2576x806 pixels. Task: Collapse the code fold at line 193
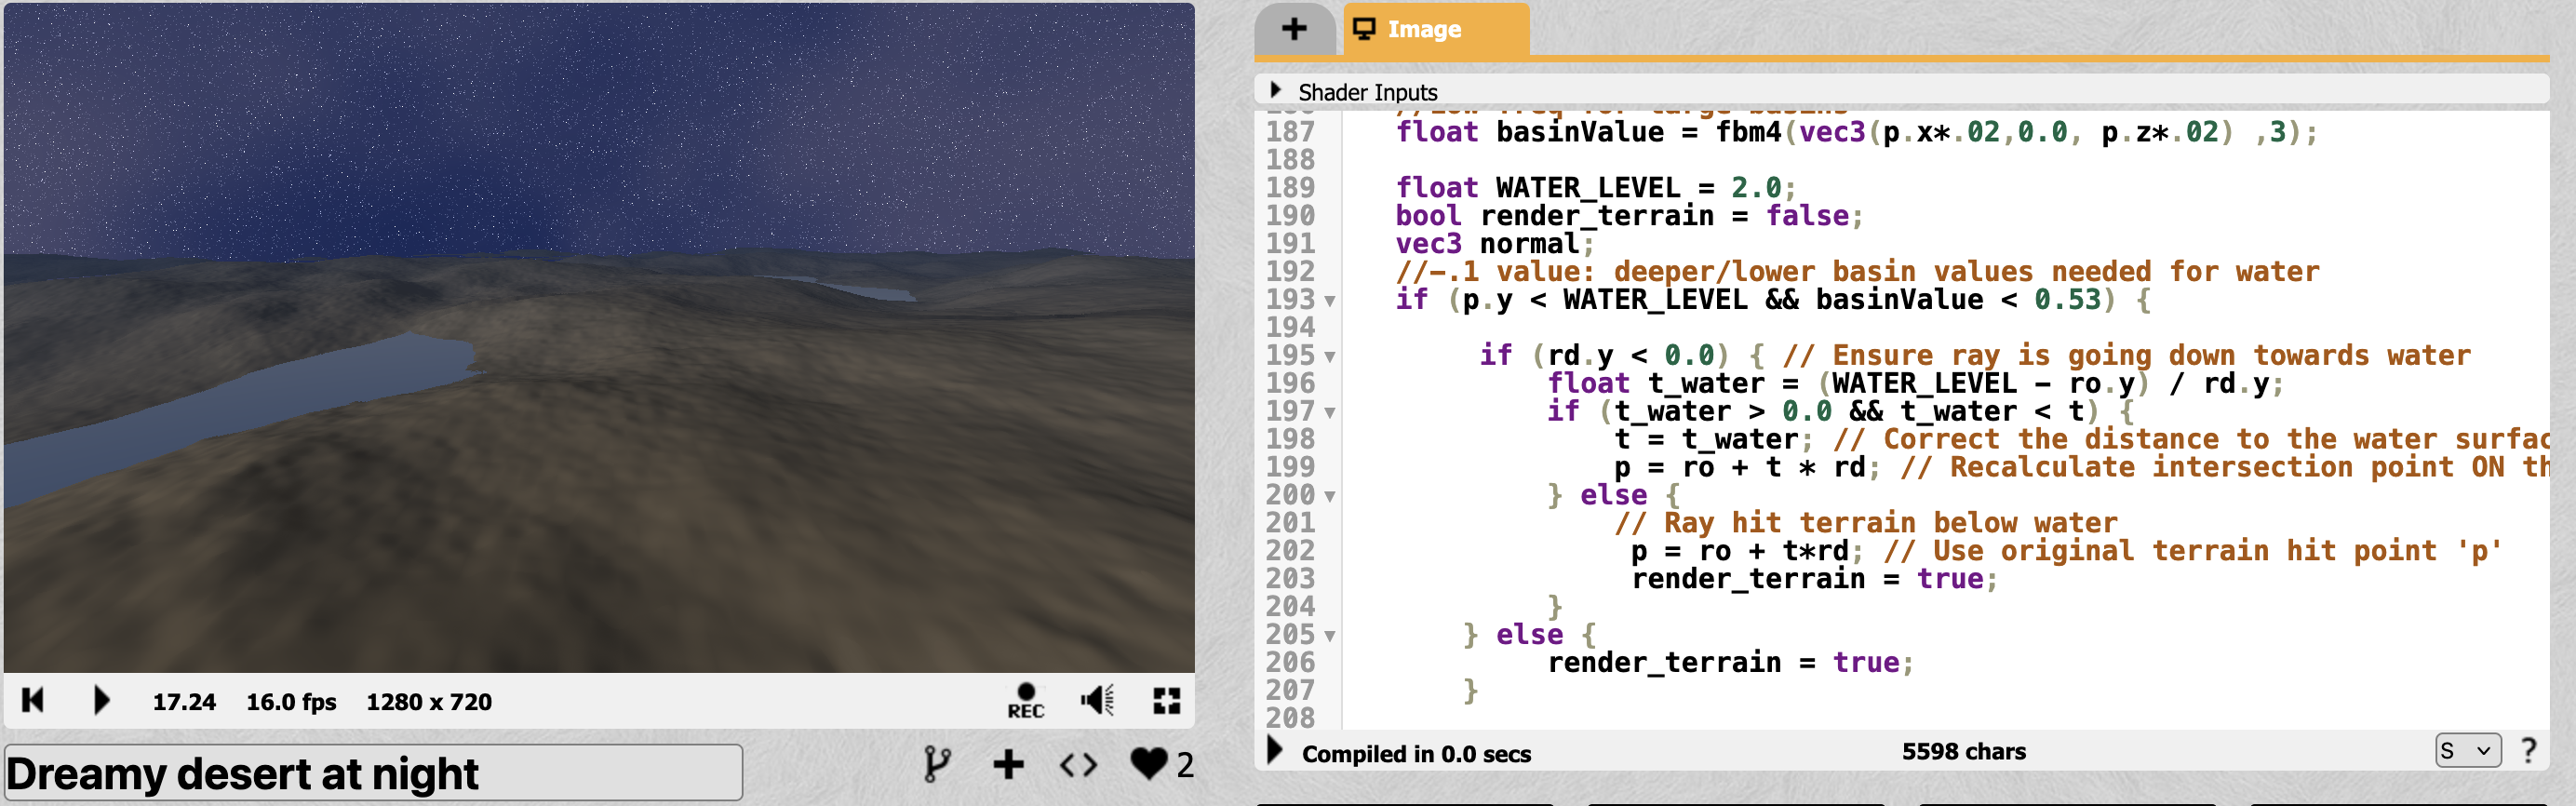pyautogui.click(x=1330, y=301)
